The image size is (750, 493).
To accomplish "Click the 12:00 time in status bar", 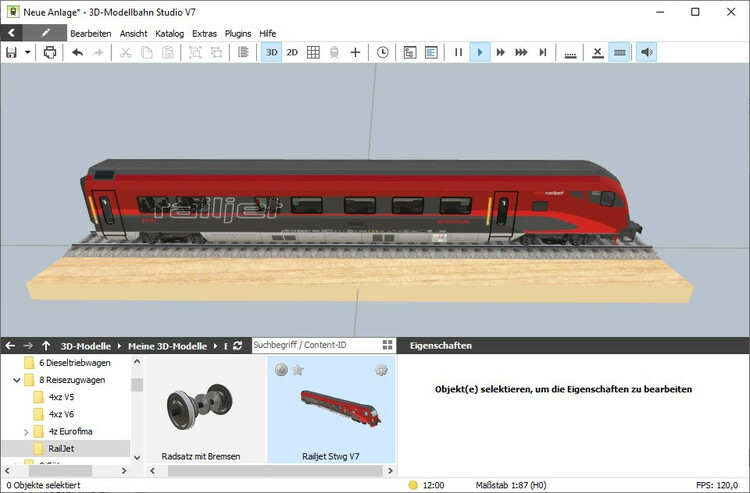I will pos(433,485).
